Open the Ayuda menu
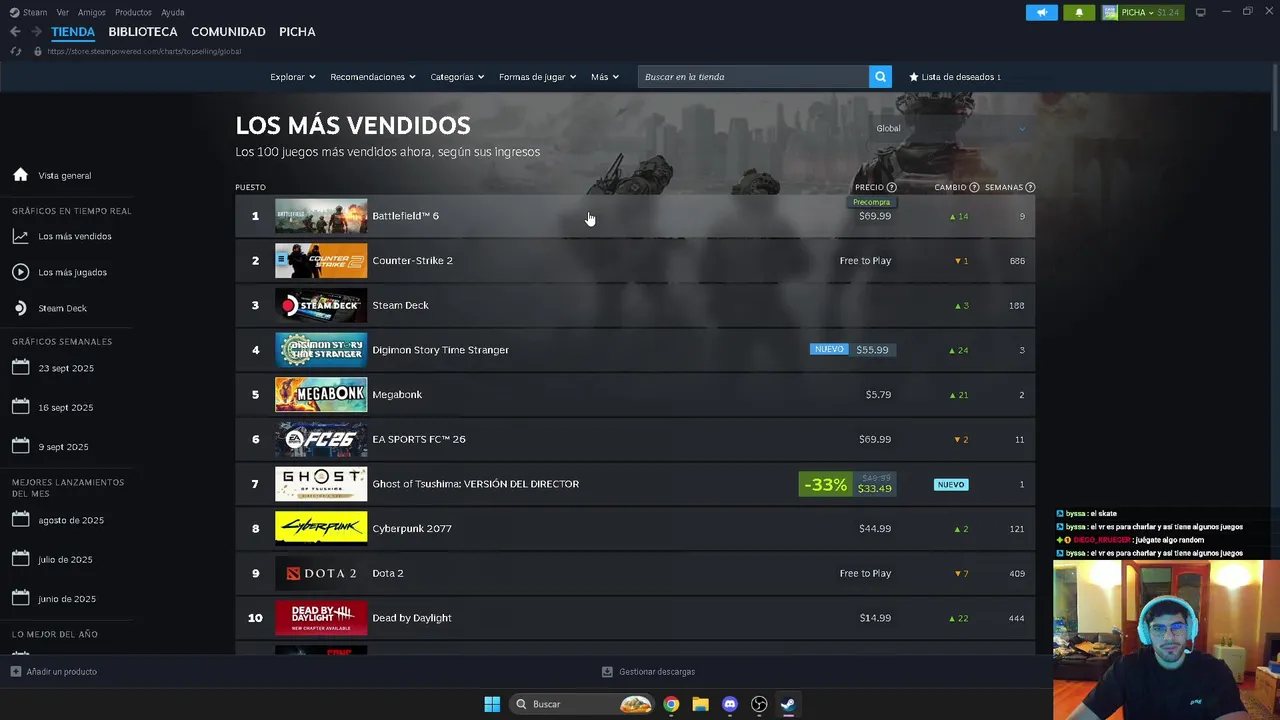The height and width of the screenshot is (720, 1280). click(x=173, y=12)
